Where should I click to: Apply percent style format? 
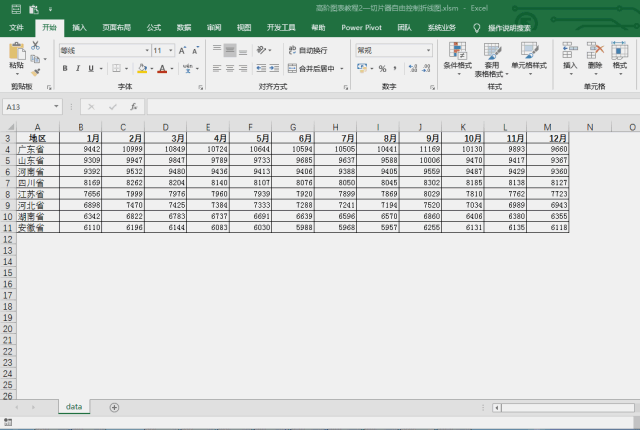point(382,68)
